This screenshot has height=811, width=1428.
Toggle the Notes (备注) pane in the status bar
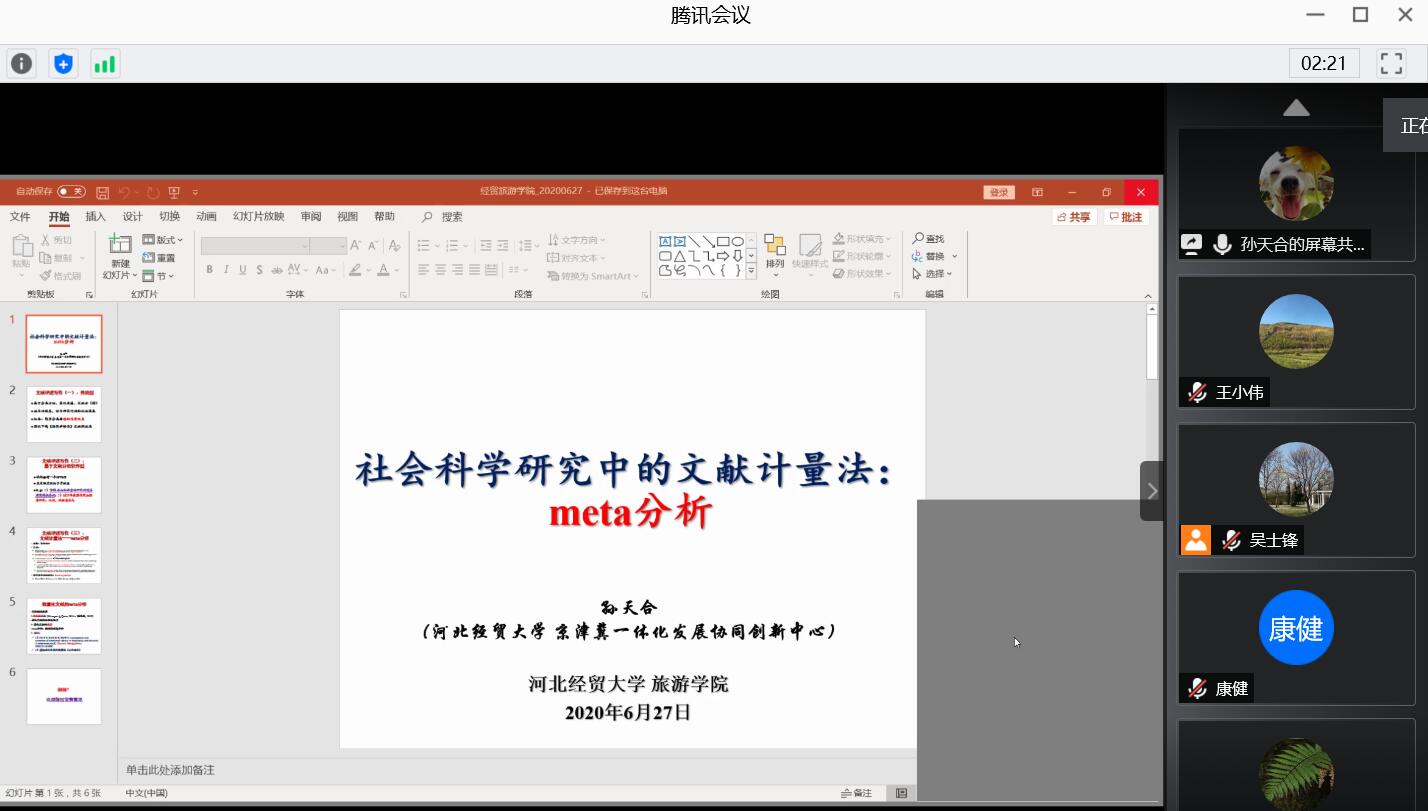point(857,793)
